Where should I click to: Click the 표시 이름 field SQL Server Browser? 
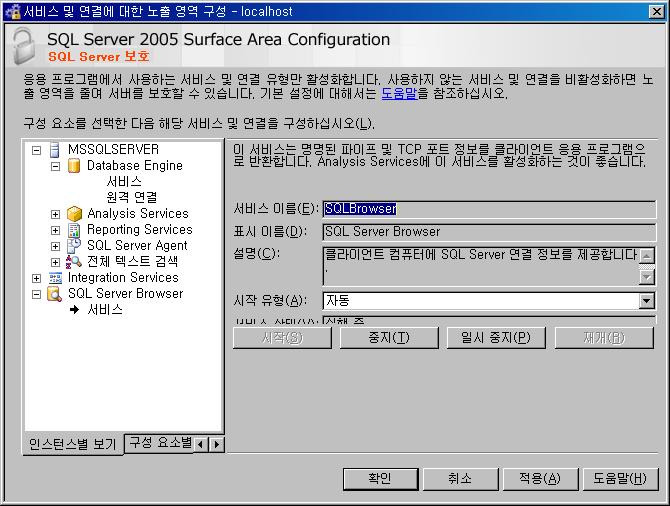(489, 232)
